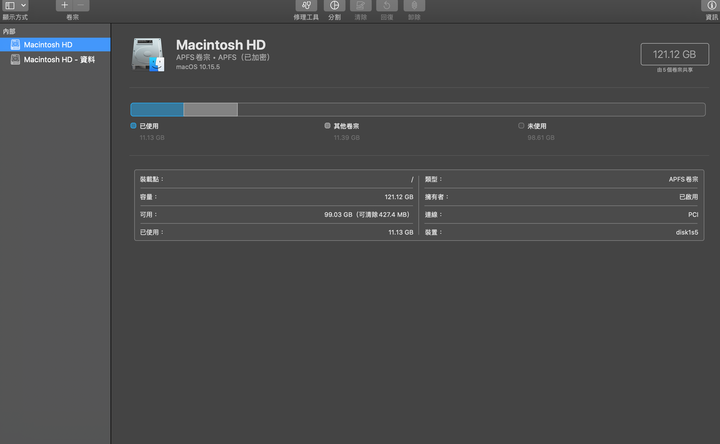Click the gray 其他卷宗 legend swatch

[327, 125]
